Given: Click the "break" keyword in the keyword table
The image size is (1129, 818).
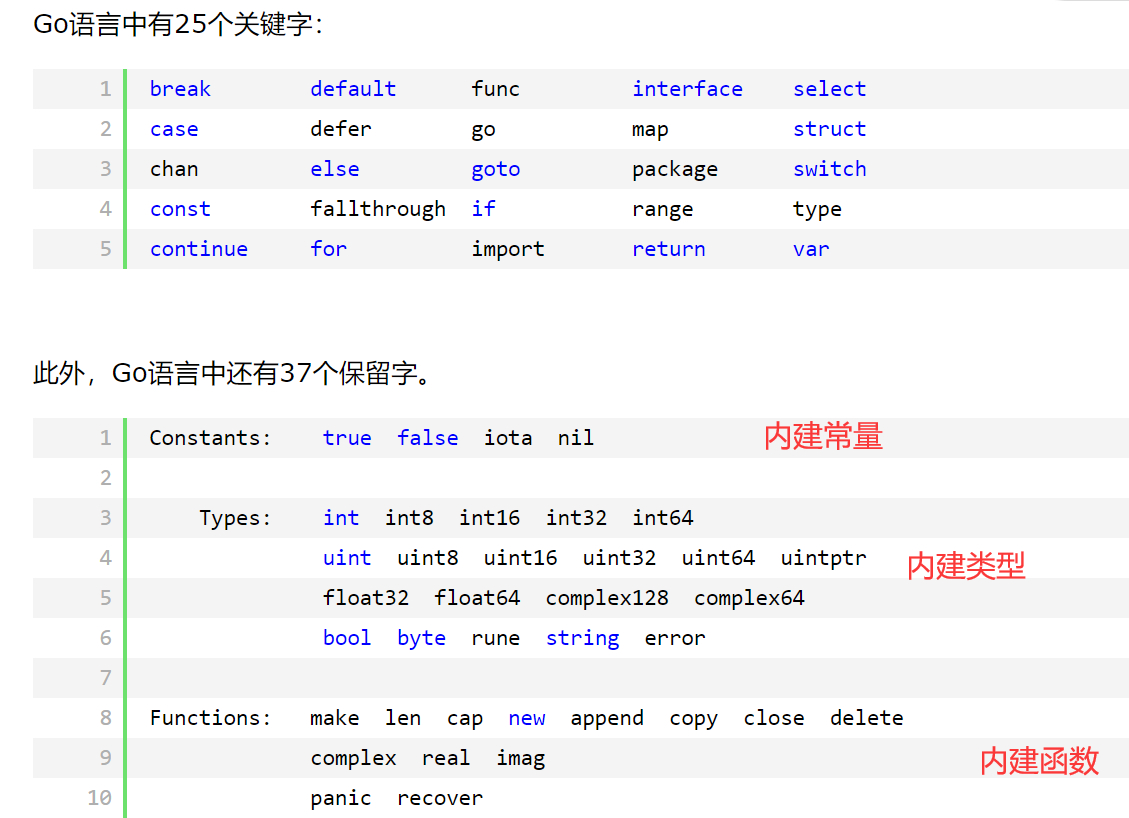Looking at the screenshot, I should click(x=180, y=89).
